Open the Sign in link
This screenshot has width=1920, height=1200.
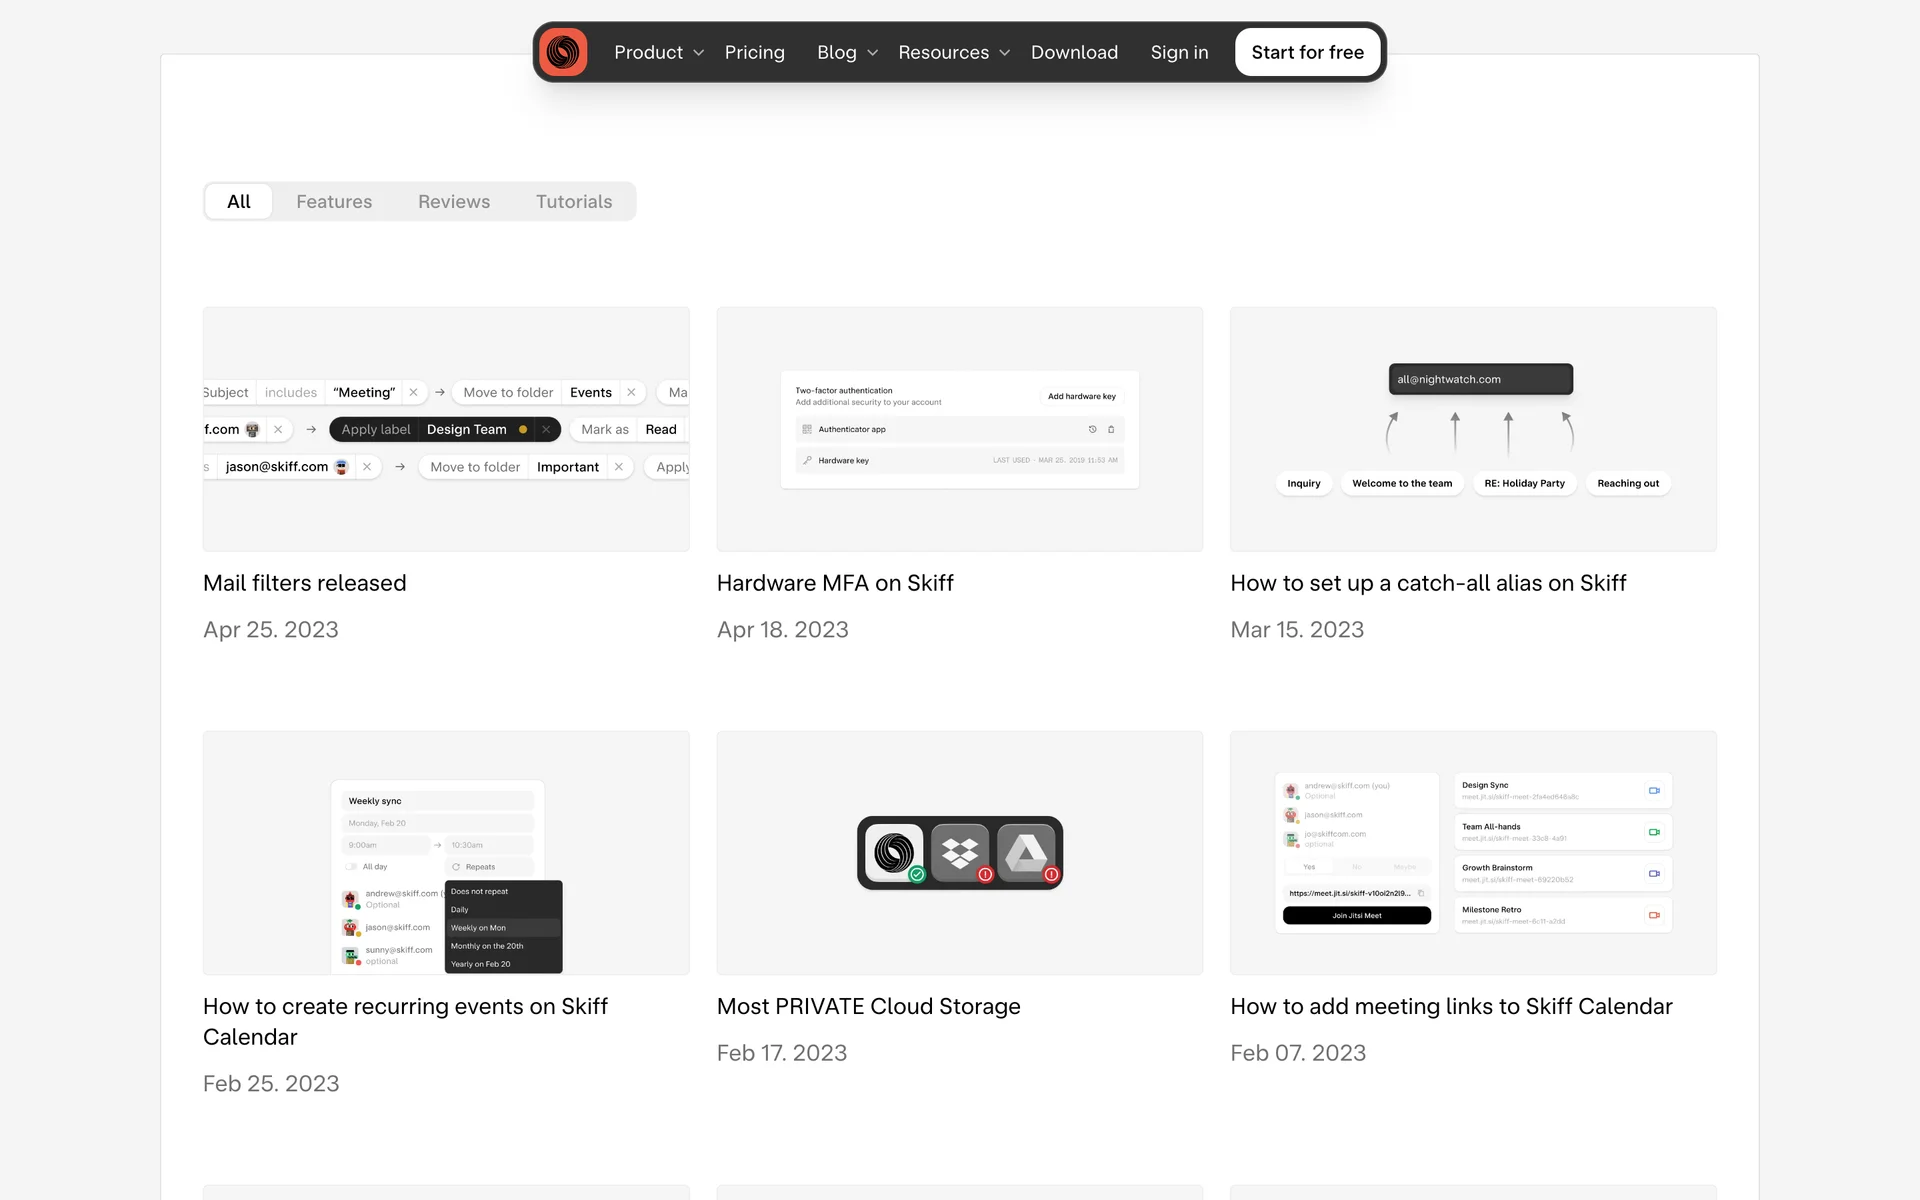coord(1179,52)
